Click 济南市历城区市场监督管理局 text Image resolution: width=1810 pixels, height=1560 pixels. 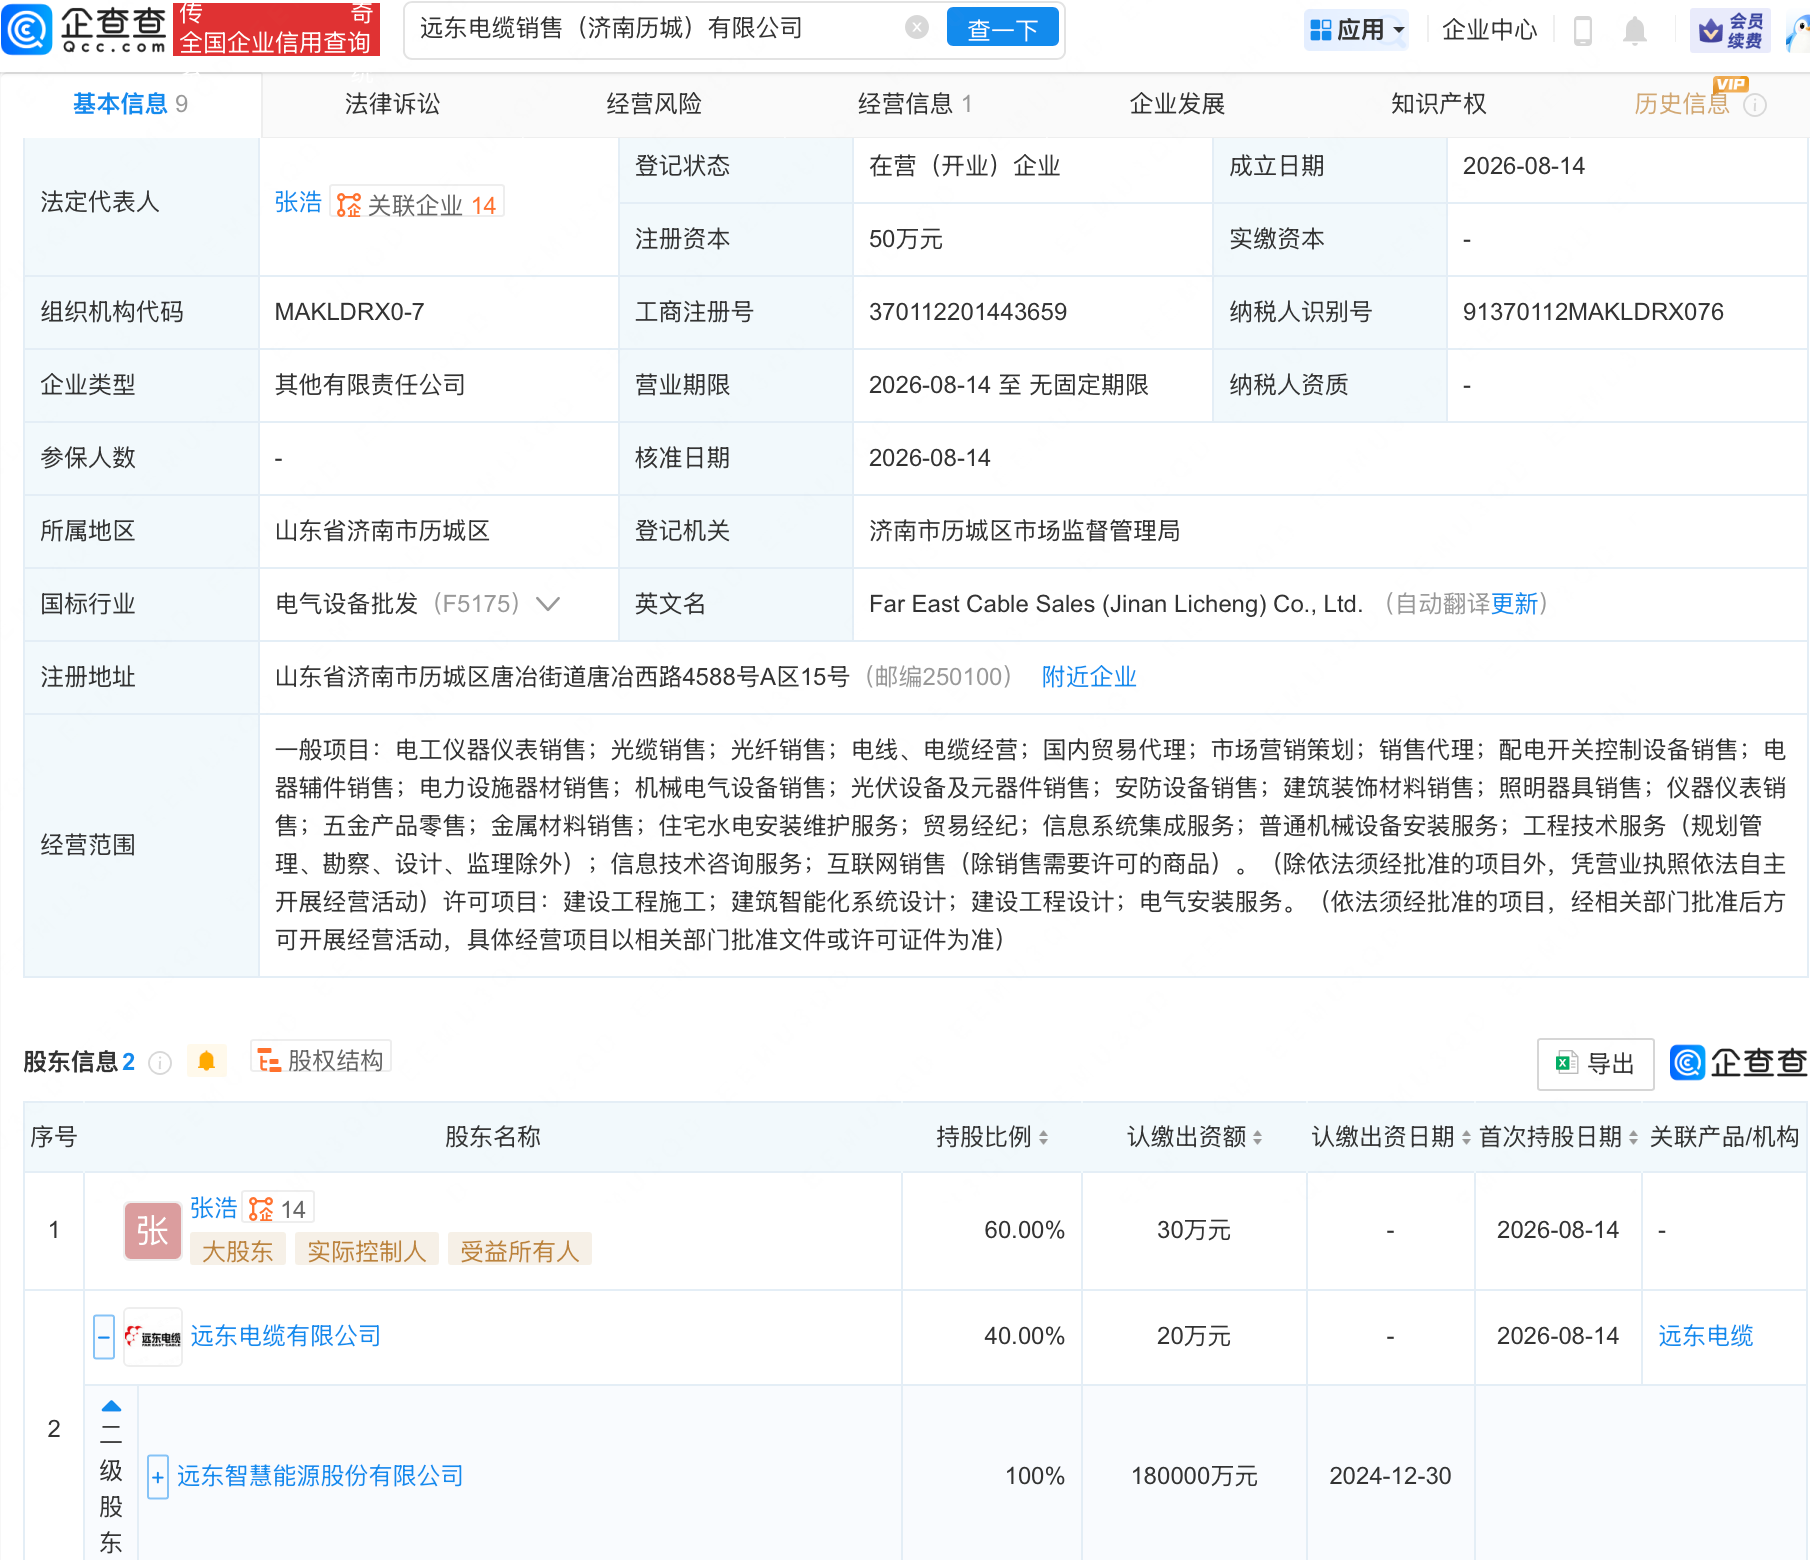coord(1024,531)
